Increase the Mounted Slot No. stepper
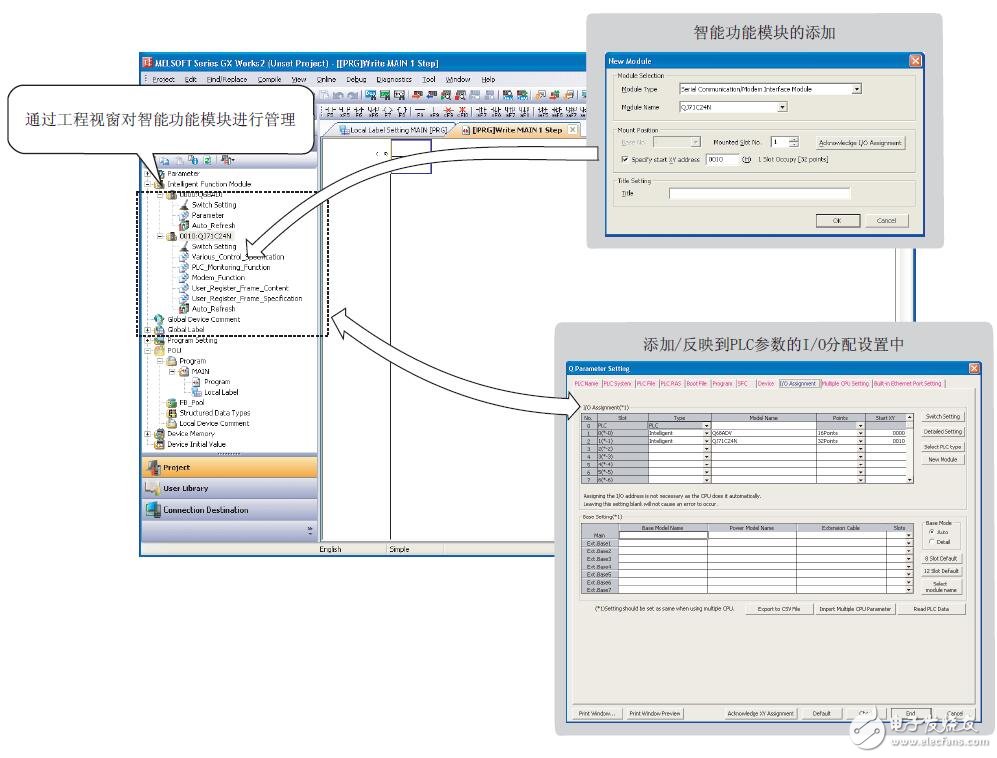997x758 pixels. pos(794,140)
